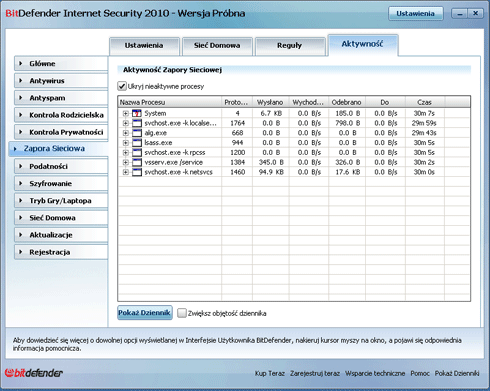Open Główne sidebar section
Image resolution: width=490 pixels, height=391 pixels.
pyautogui.click(x=61, y=63)
